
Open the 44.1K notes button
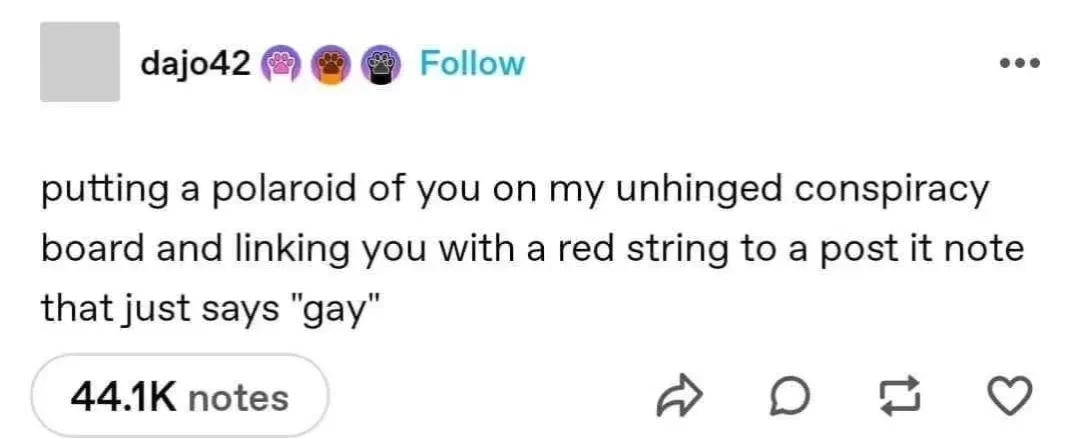[x=180, y=398]
